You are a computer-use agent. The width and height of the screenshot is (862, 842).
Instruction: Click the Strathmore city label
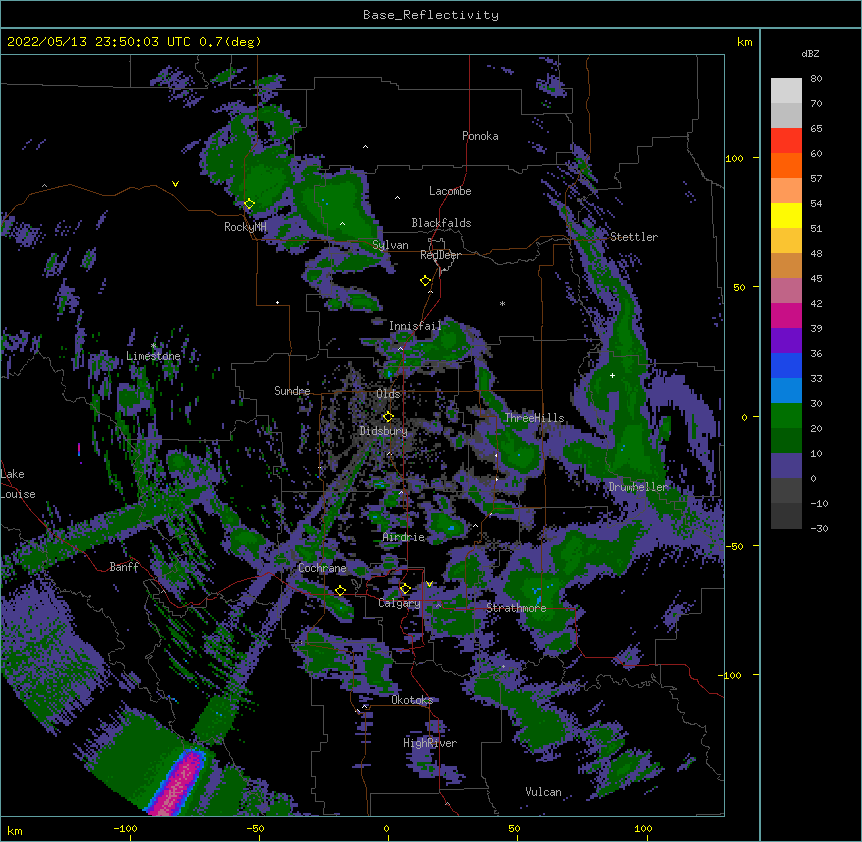point(516,608)
